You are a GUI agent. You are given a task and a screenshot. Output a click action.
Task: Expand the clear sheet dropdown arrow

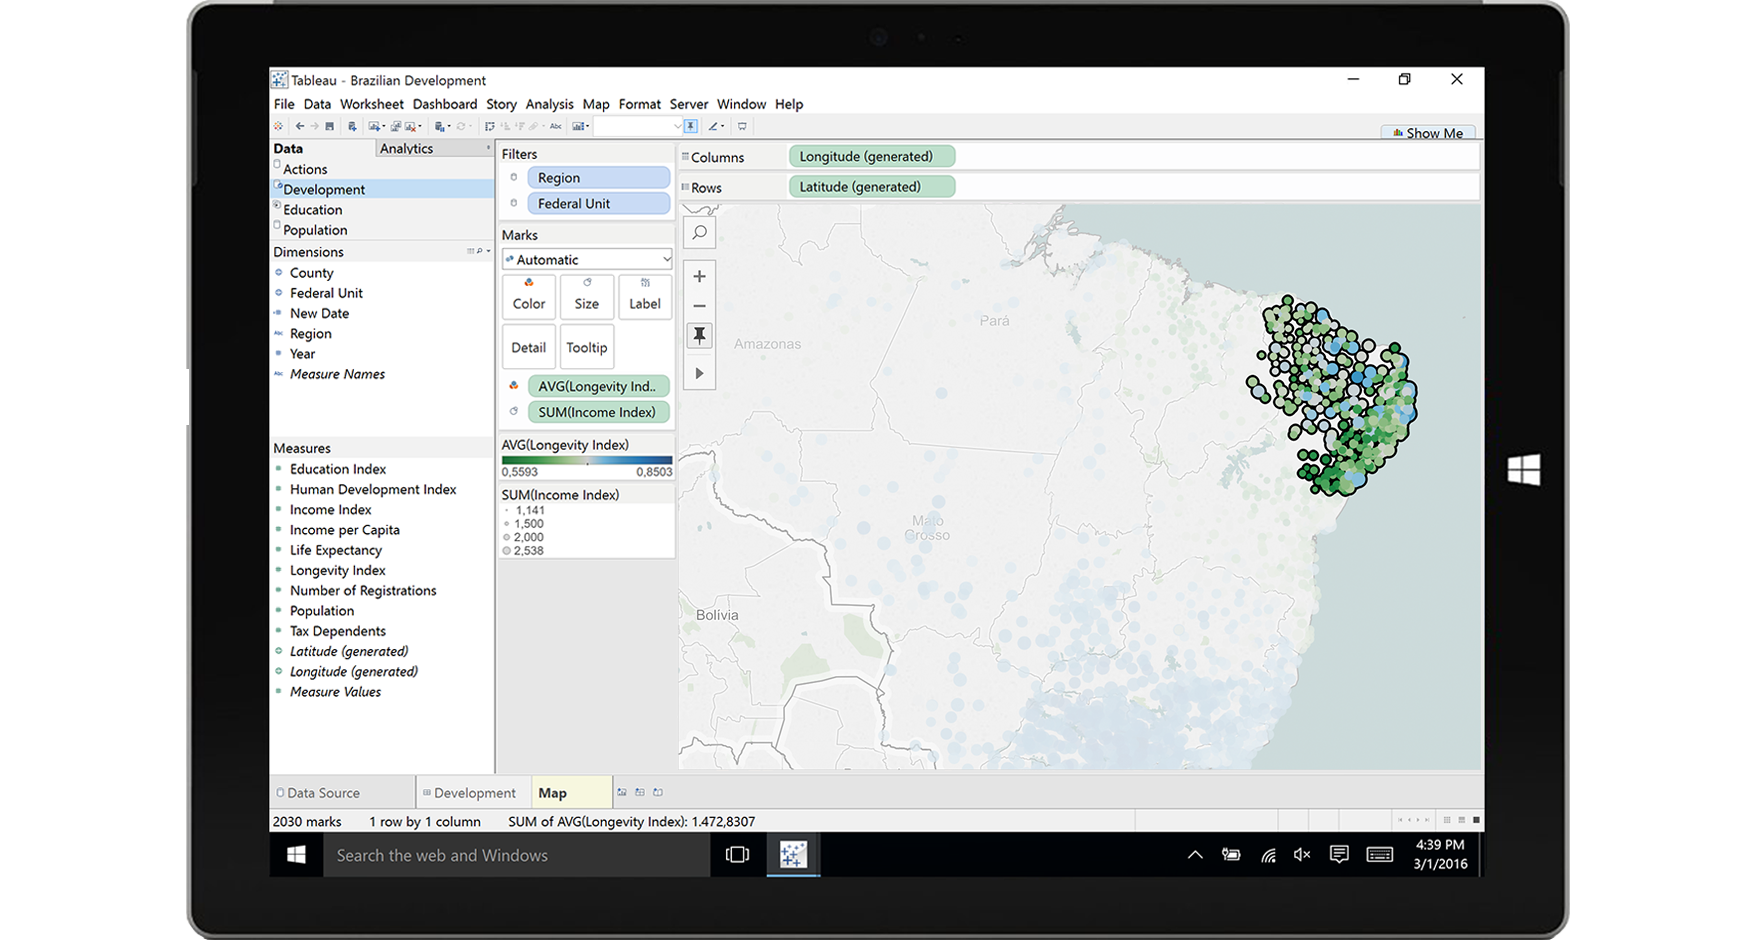[420, 126]
